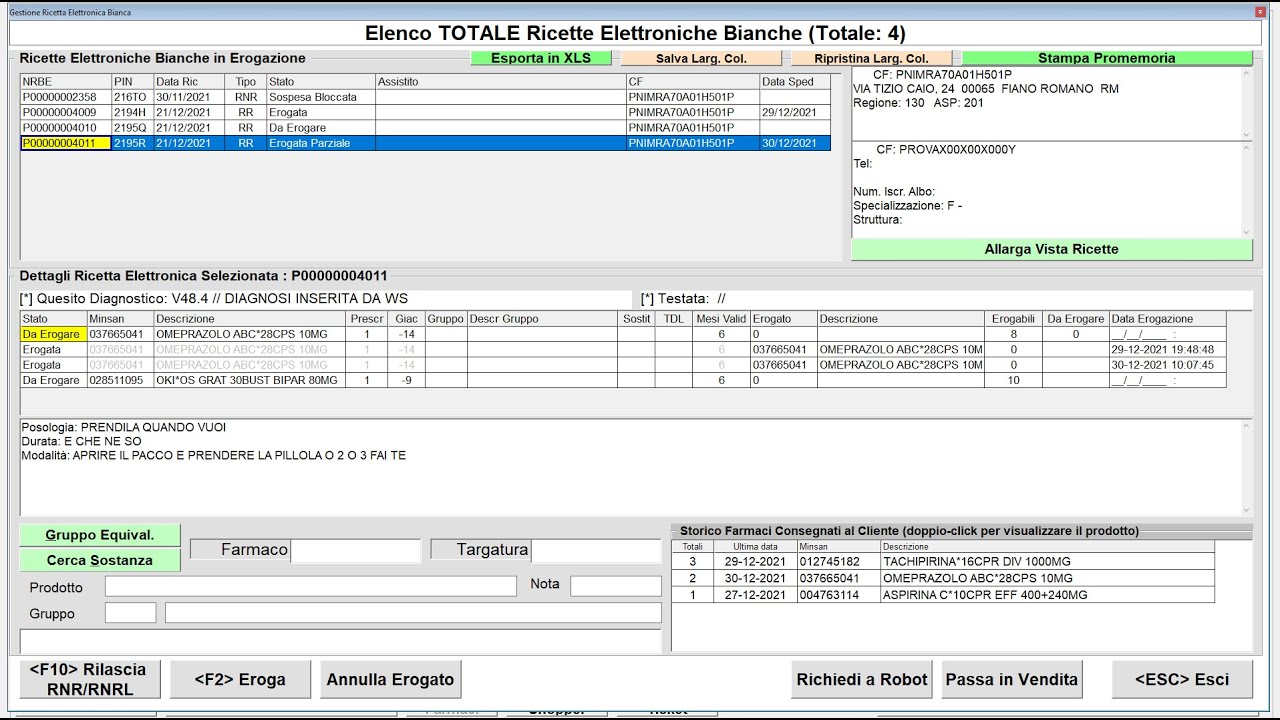Select recipe row P00000002358
The width and height of the screenshot is (1280, 720).
[x=425, y=97]
